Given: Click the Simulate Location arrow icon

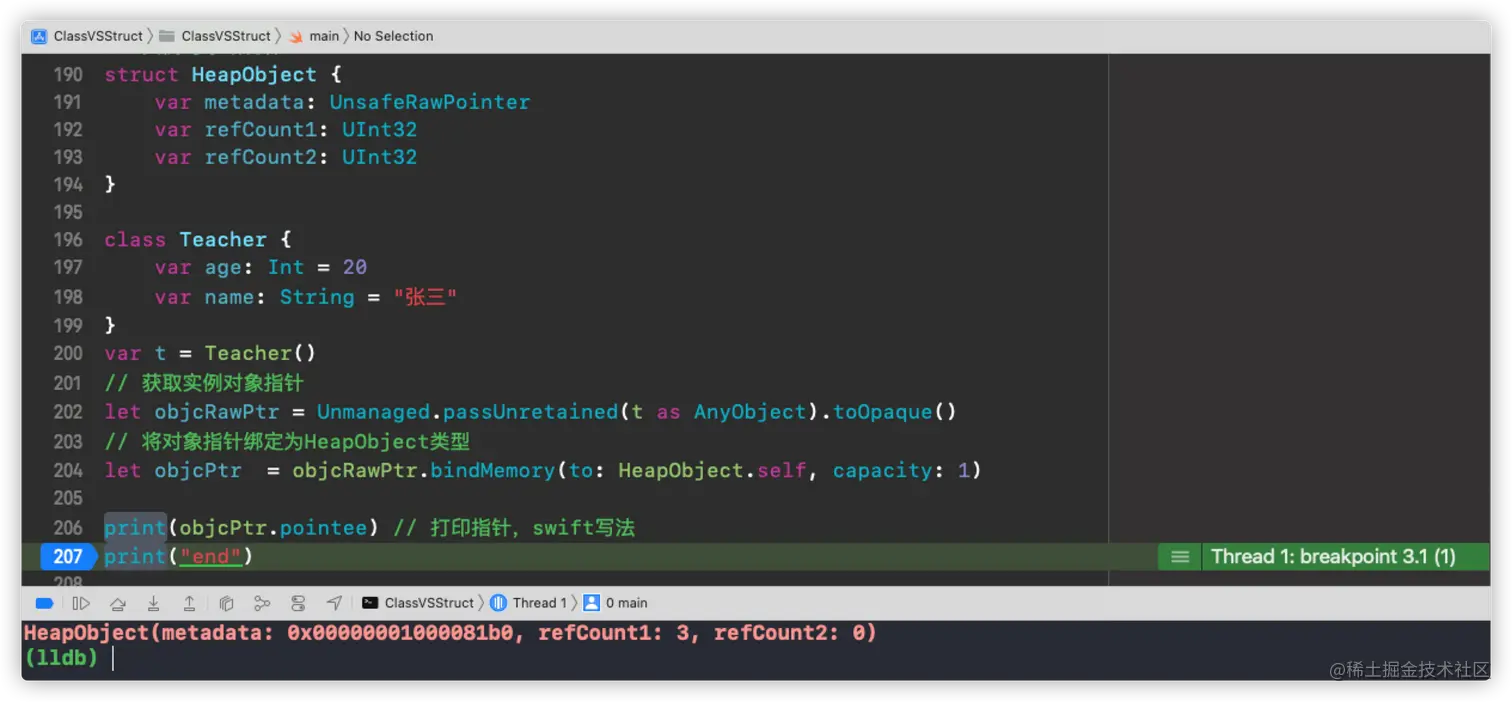Looking at the screenshot, I should tap(334, 603).
